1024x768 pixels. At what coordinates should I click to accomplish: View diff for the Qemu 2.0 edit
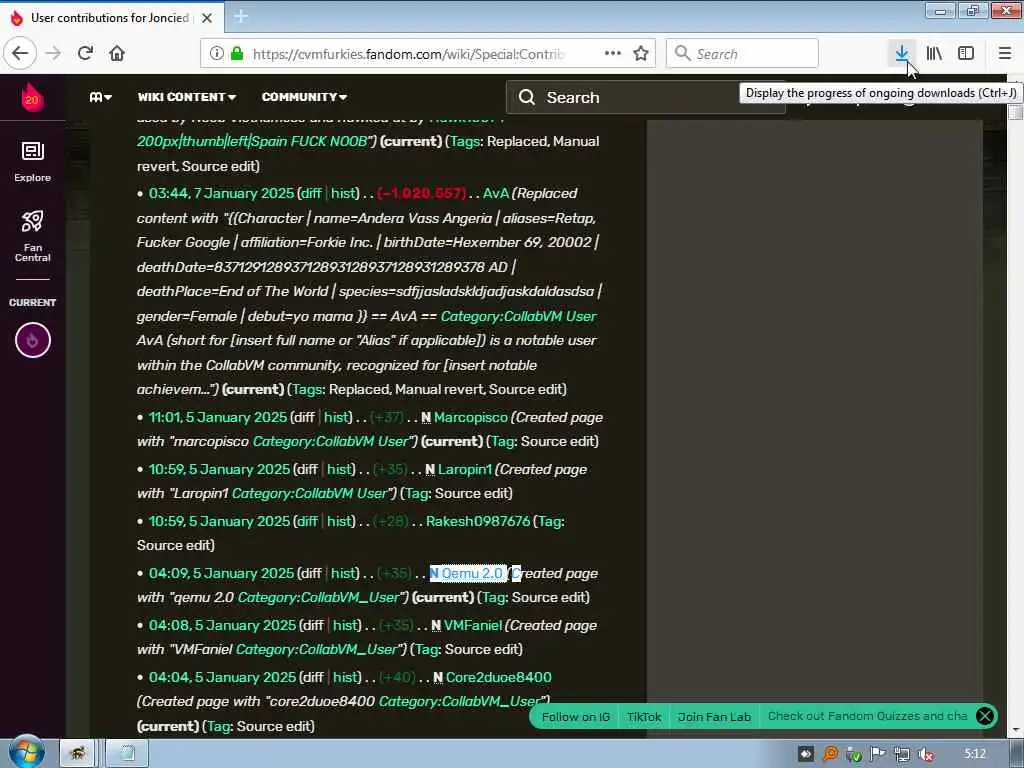(311, 573)
